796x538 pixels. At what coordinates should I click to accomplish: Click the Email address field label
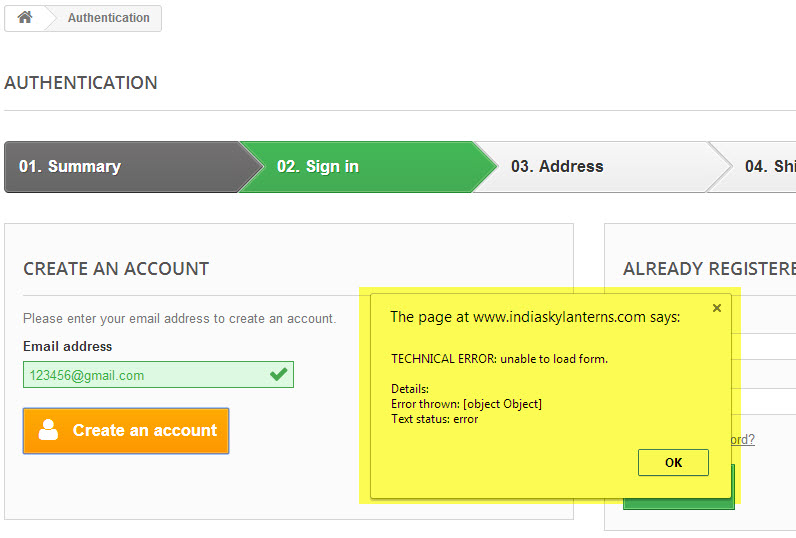pyautogui.click(x=68, y=346)
